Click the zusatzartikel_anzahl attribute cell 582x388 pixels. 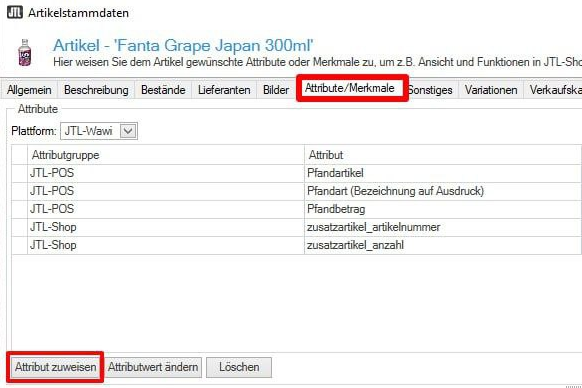[x=443, y=245]
